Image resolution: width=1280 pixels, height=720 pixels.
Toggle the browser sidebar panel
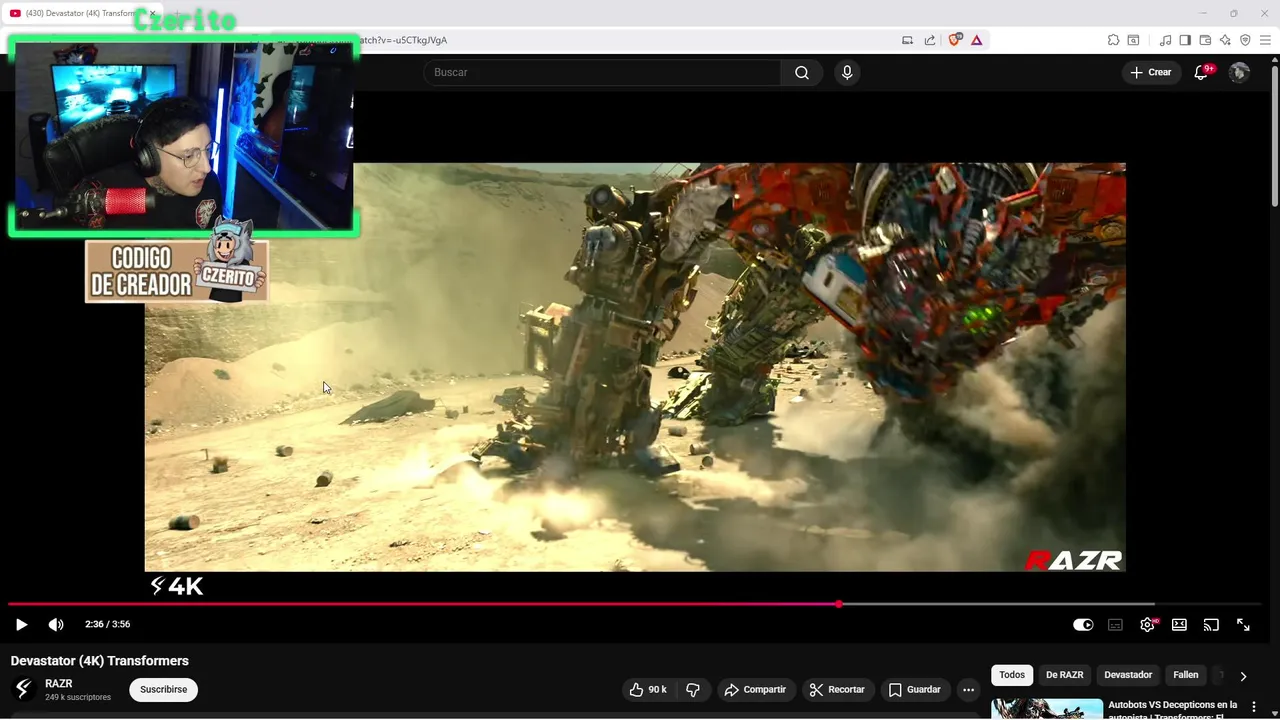1185,40
